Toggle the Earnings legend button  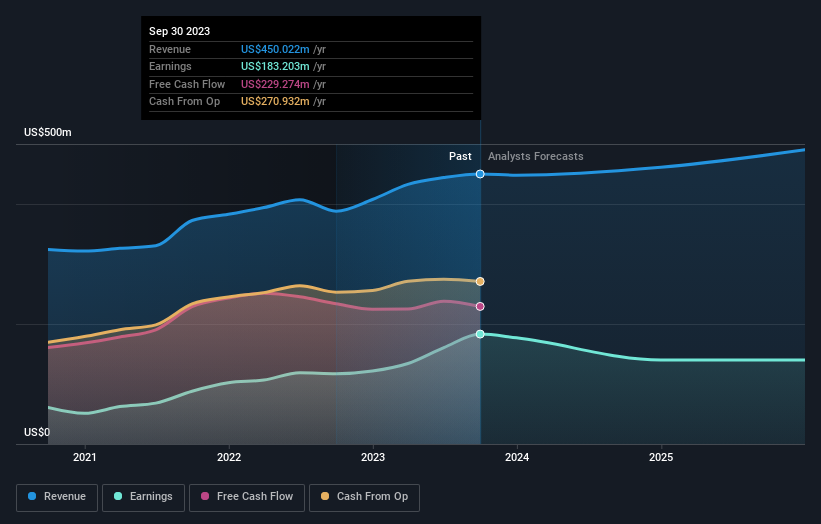point(143,497)
